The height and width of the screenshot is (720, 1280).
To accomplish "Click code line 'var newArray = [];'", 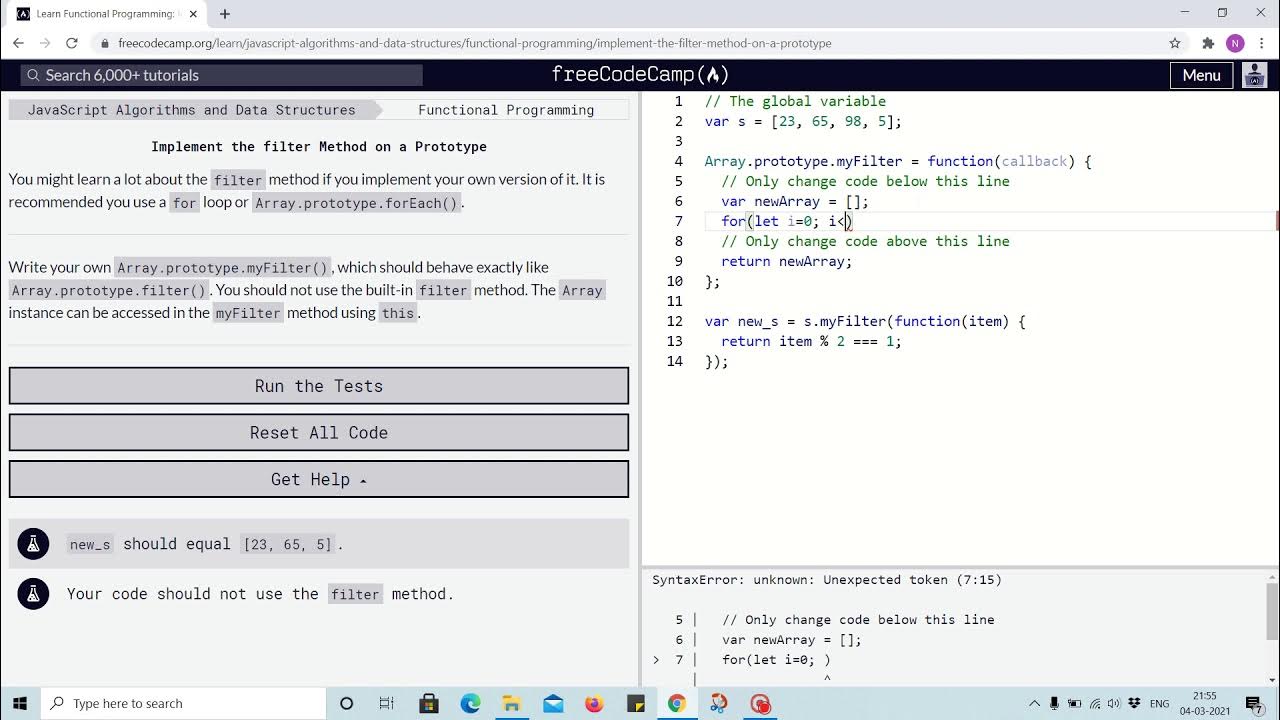I will (795, 201).
